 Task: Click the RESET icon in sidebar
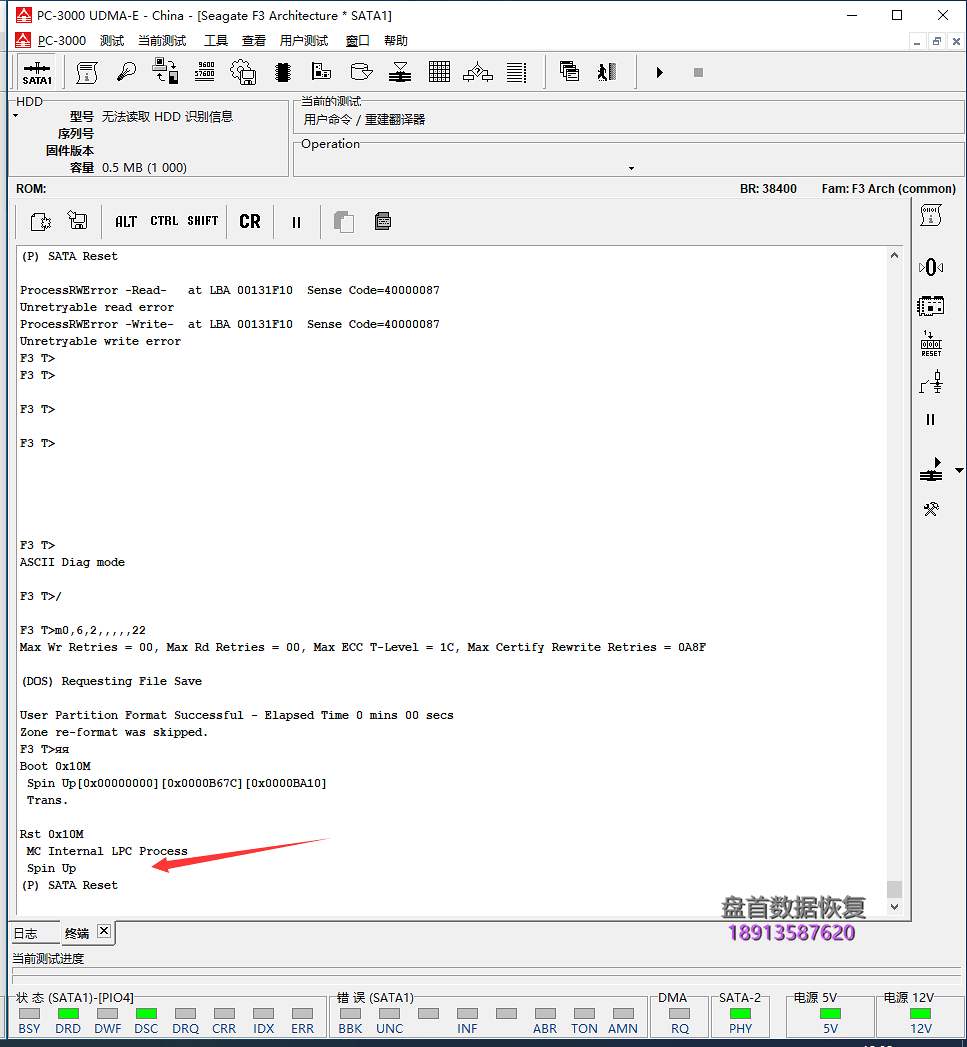[x=931, y=343]
